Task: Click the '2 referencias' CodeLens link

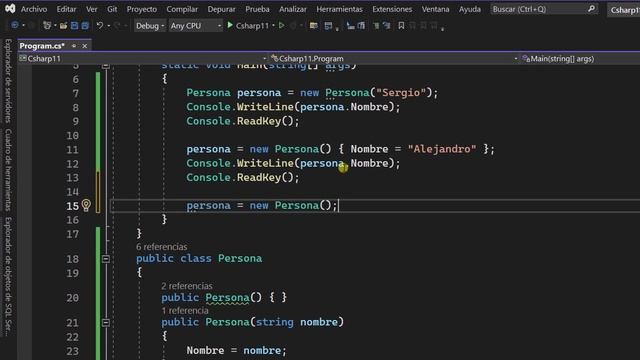Action: pyautogui.click(x=187, y=286)
